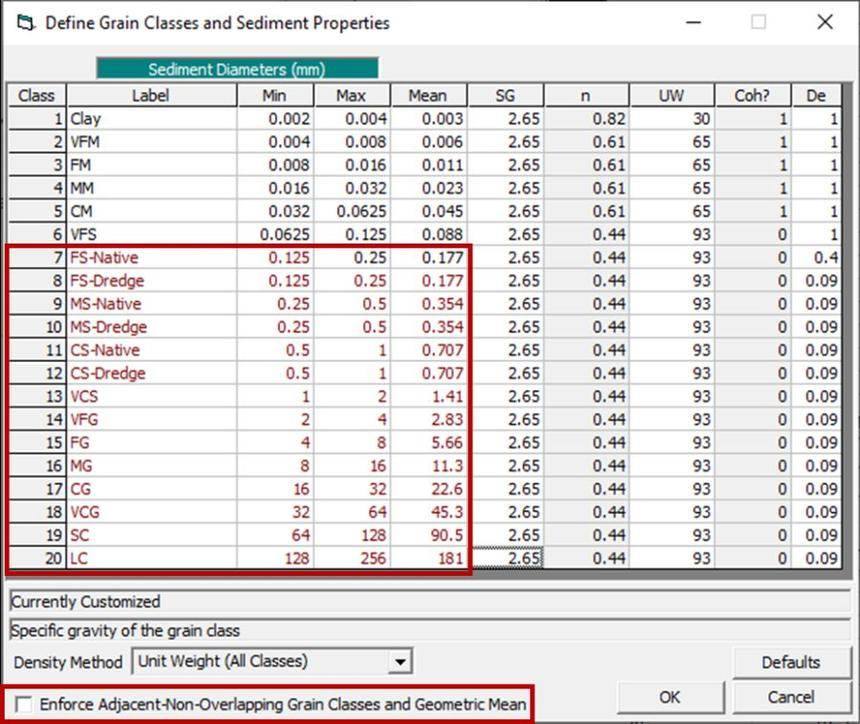Click the Mean value 11.3 for MG

pyautogui.click(x=428, y=466)
